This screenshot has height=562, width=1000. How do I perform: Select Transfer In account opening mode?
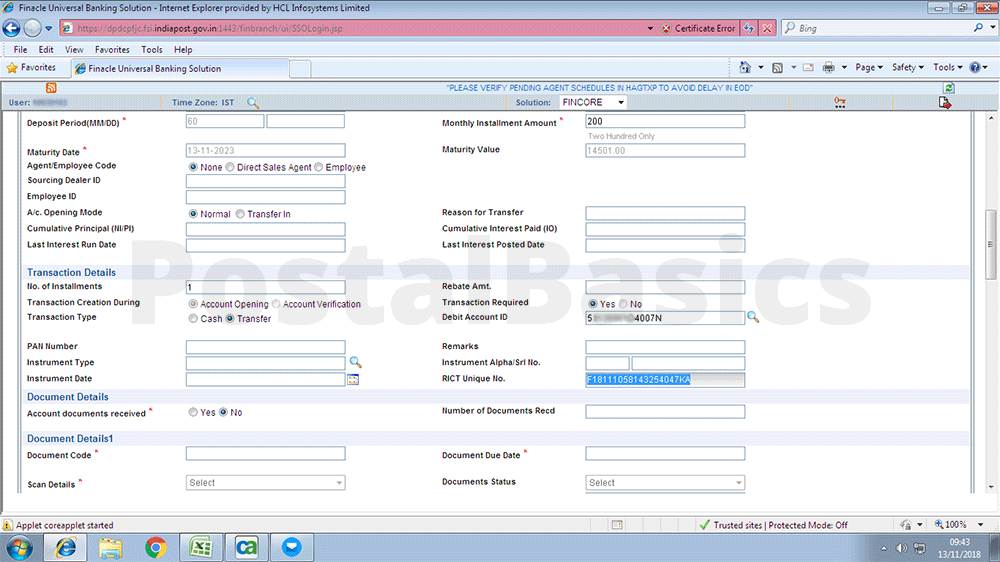(240, 214)
